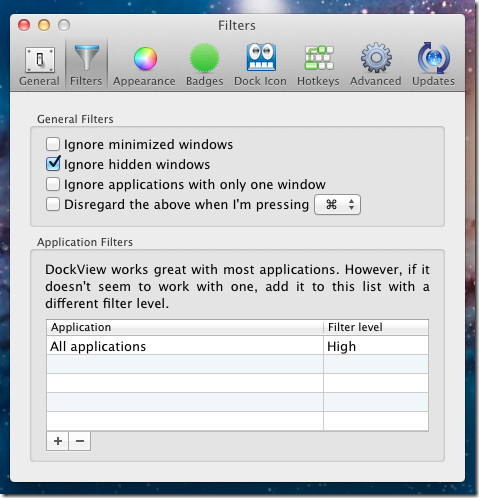The width and height of the screenshot is (479, 498).
Task: Minimize the window with yellow button
Action: (x=44, y=25)
